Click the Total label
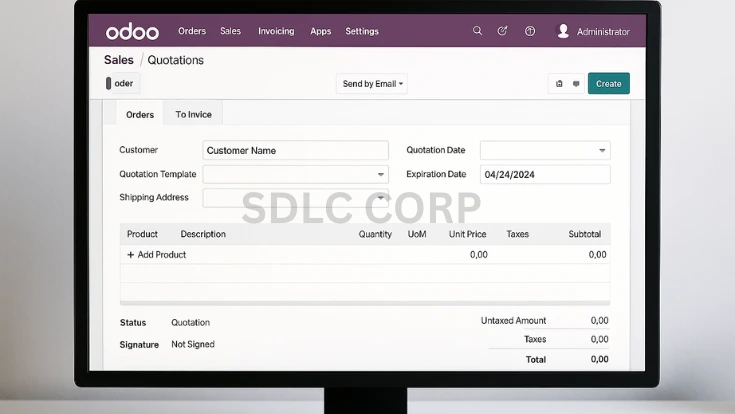Image resolution: width=735 pixels, height=414 pixels. [536, 360]
